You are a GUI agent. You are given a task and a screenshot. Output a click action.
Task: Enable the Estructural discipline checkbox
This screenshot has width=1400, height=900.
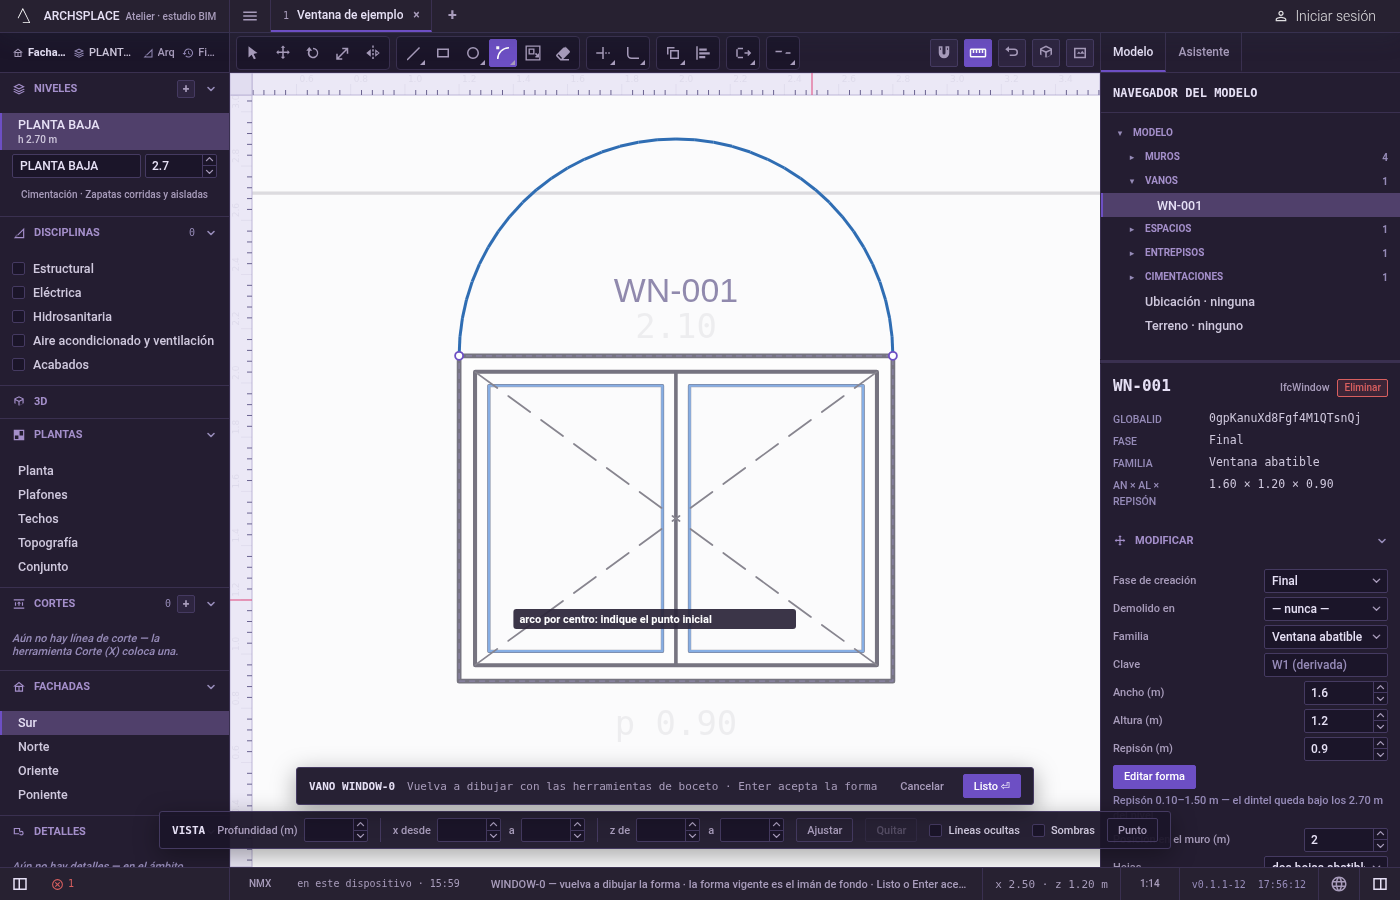point(18,269)
